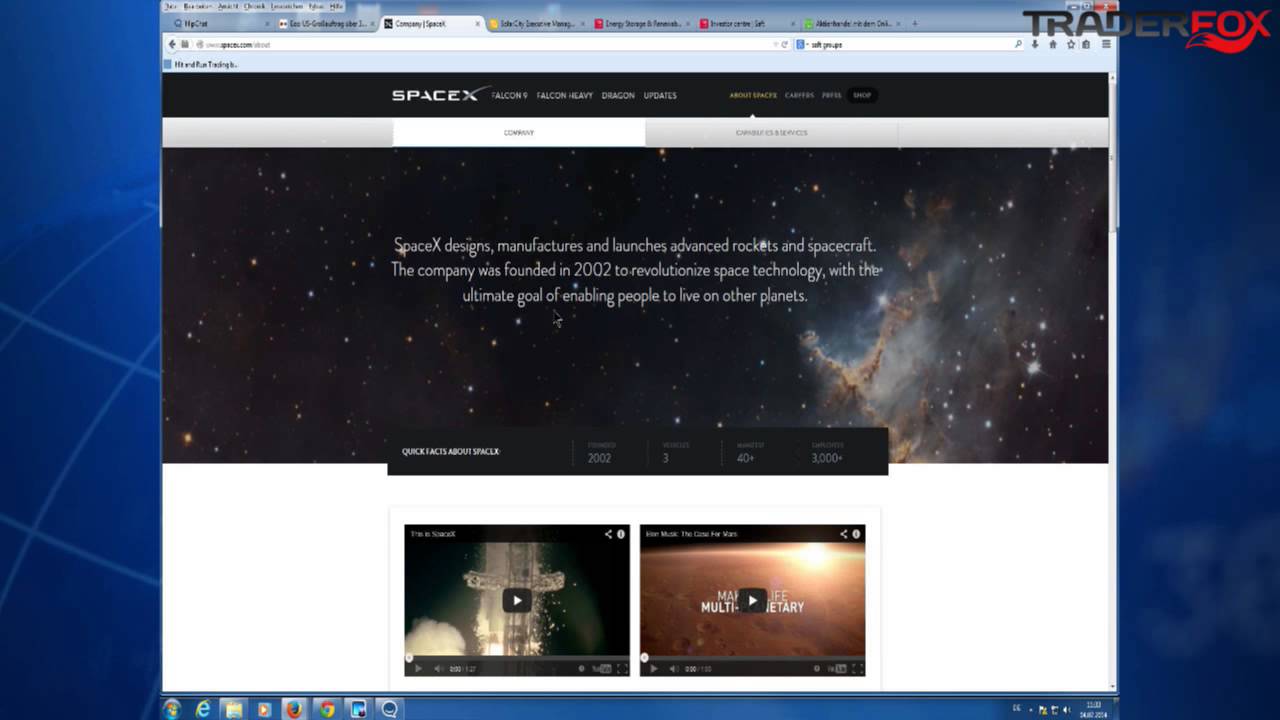1280x720 pixels.
Task: Open settings gear on 'Case For Mars' player
Action: (817, 669)
